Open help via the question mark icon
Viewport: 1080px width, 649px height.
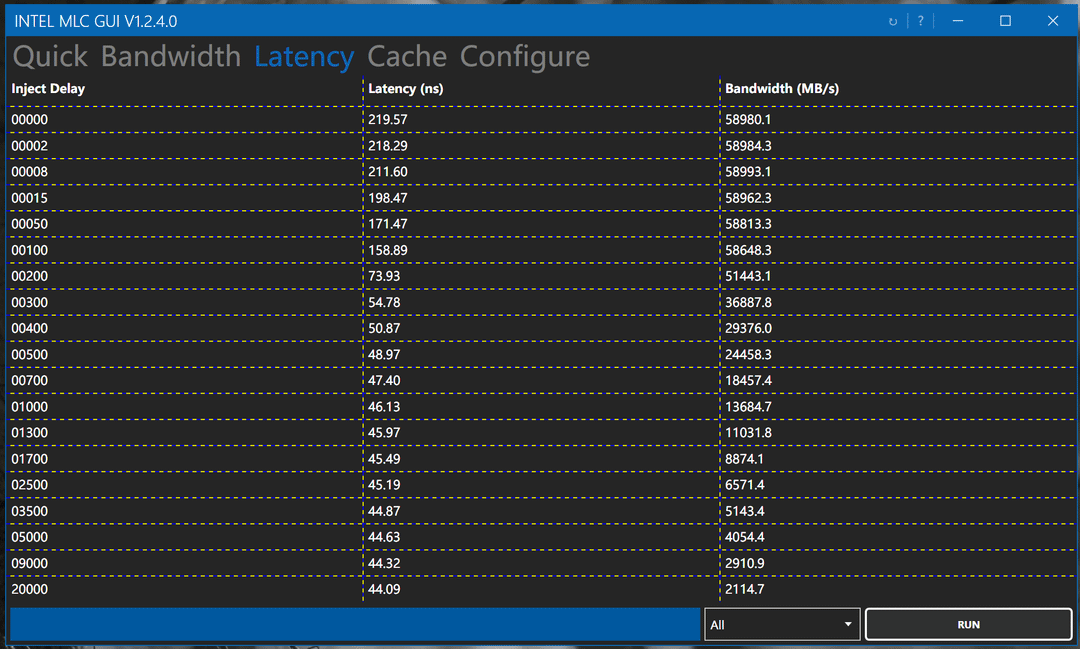[x=920, y=21]
